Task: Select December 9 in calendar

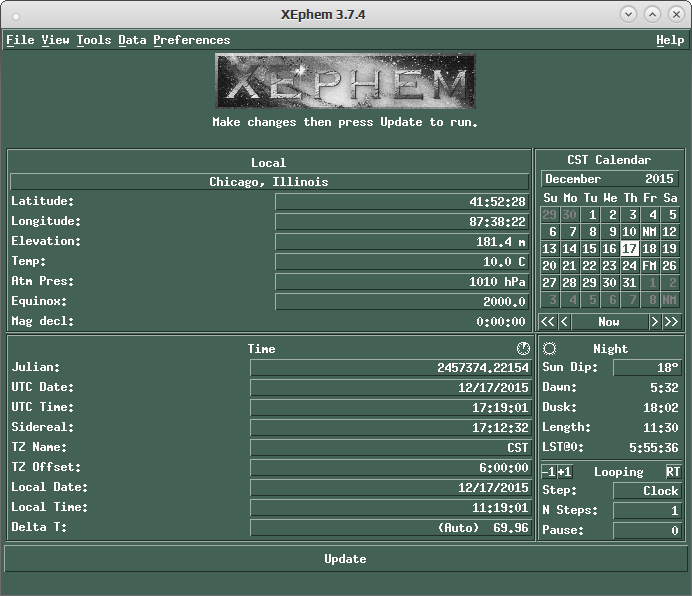Action: (x=609, y=232)
